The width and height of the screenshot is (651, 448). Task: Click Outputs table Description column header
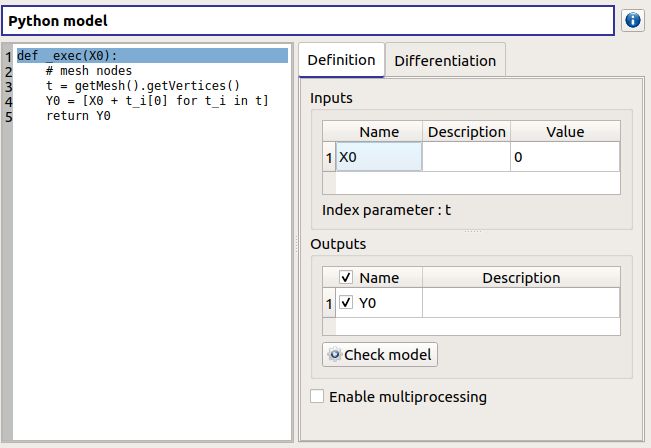(x=521, y=277)
